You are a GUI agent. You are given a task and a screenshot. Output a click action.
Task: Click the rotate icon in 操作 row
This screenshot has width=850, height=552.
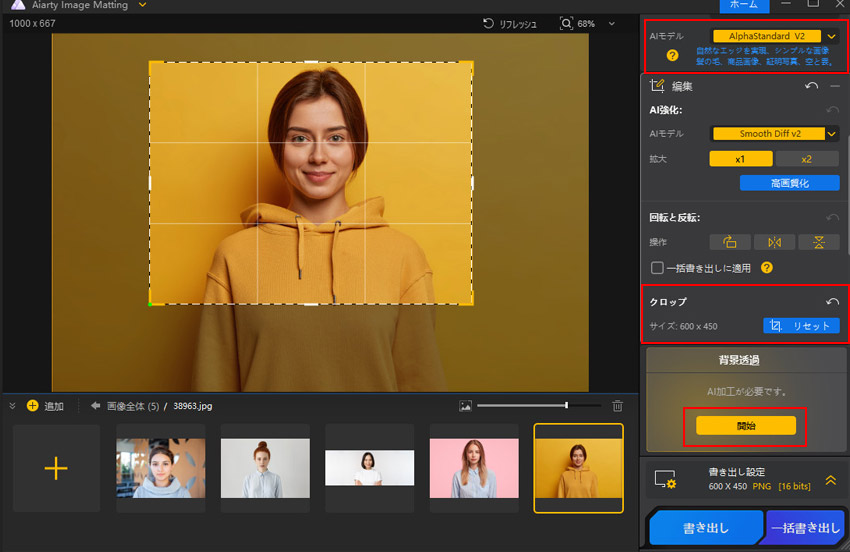tap(730, 242)
